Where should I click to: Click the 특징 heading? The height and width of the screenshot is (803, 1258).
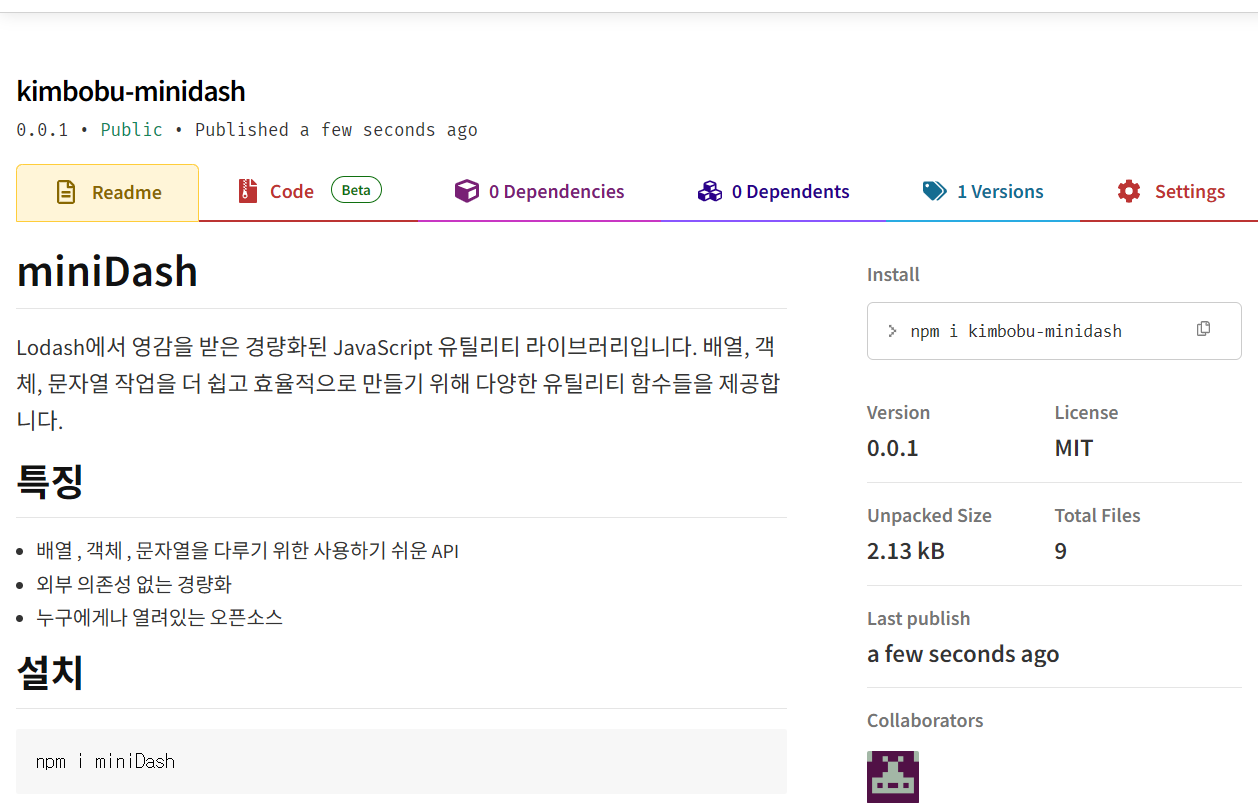pos(50,482)
